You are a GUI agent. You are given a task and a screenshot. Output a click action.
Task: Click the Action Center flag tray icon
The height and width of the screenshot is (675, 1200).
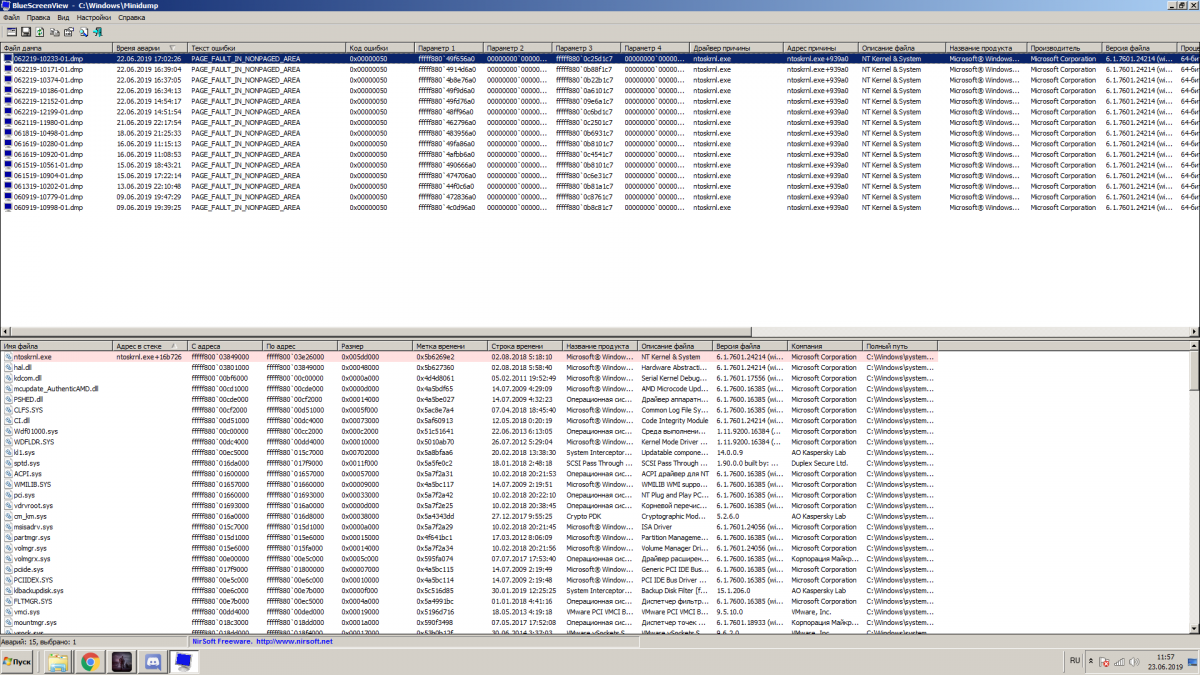[1105, 661]
